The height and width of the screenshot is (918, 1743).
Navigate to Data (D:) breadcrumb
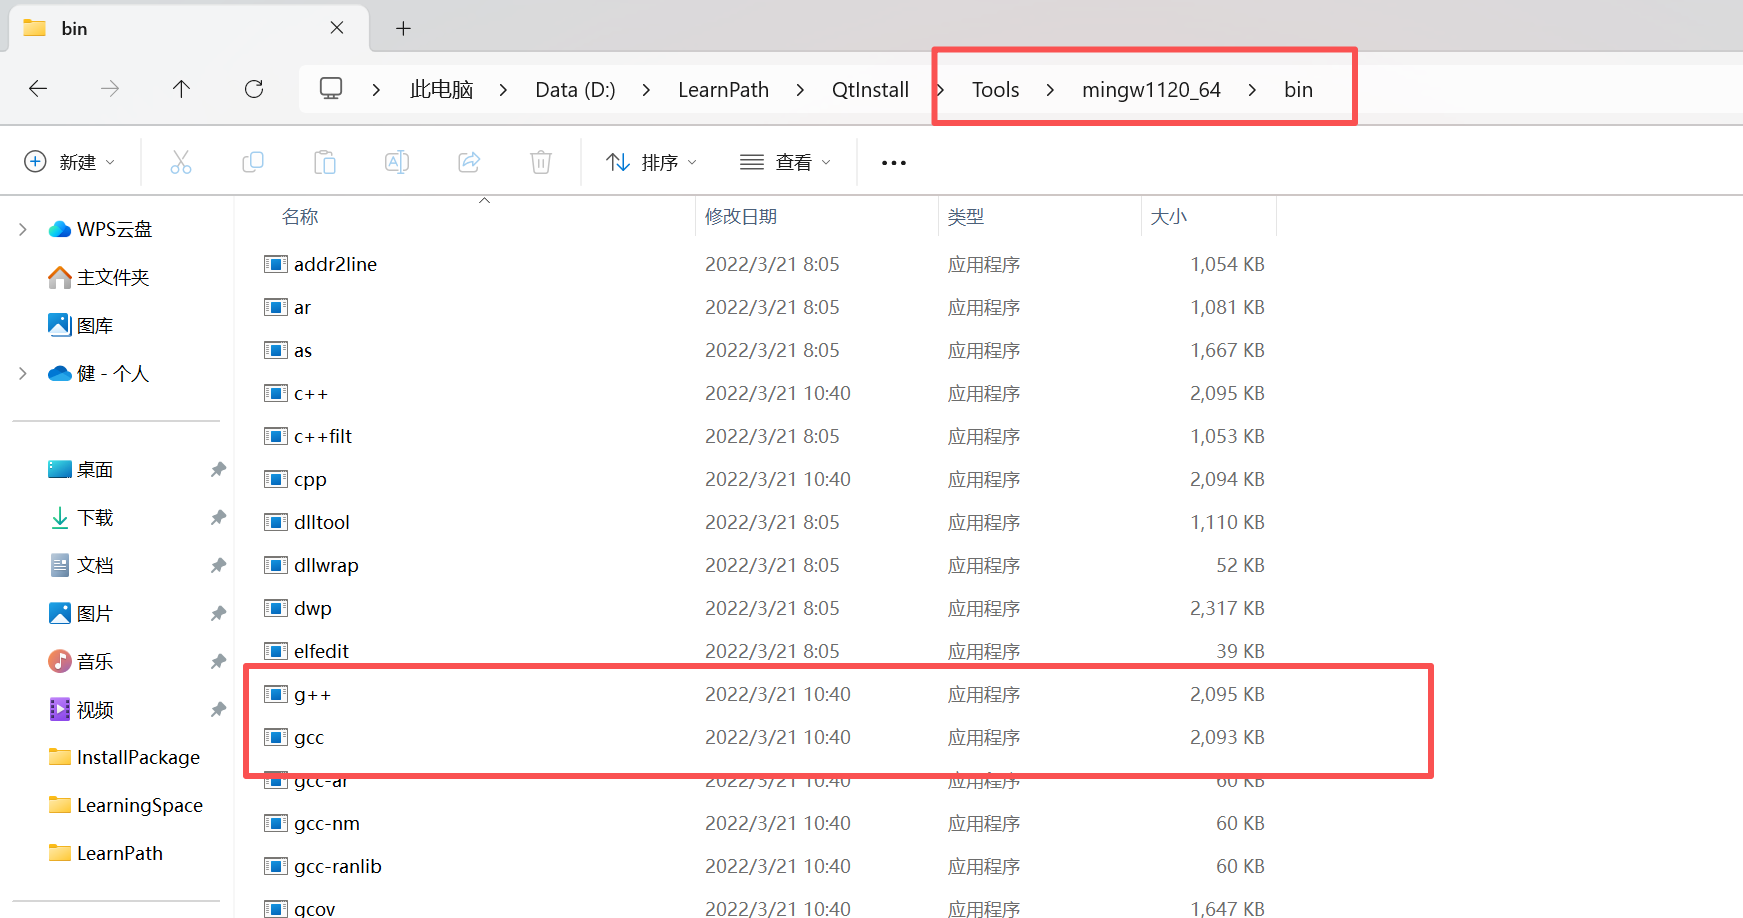click(x=575, y=90)
